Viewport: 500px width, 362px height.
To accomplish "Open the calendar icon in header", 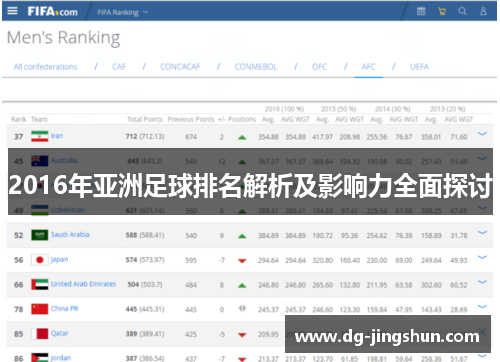I will click(x=421, y=11).
